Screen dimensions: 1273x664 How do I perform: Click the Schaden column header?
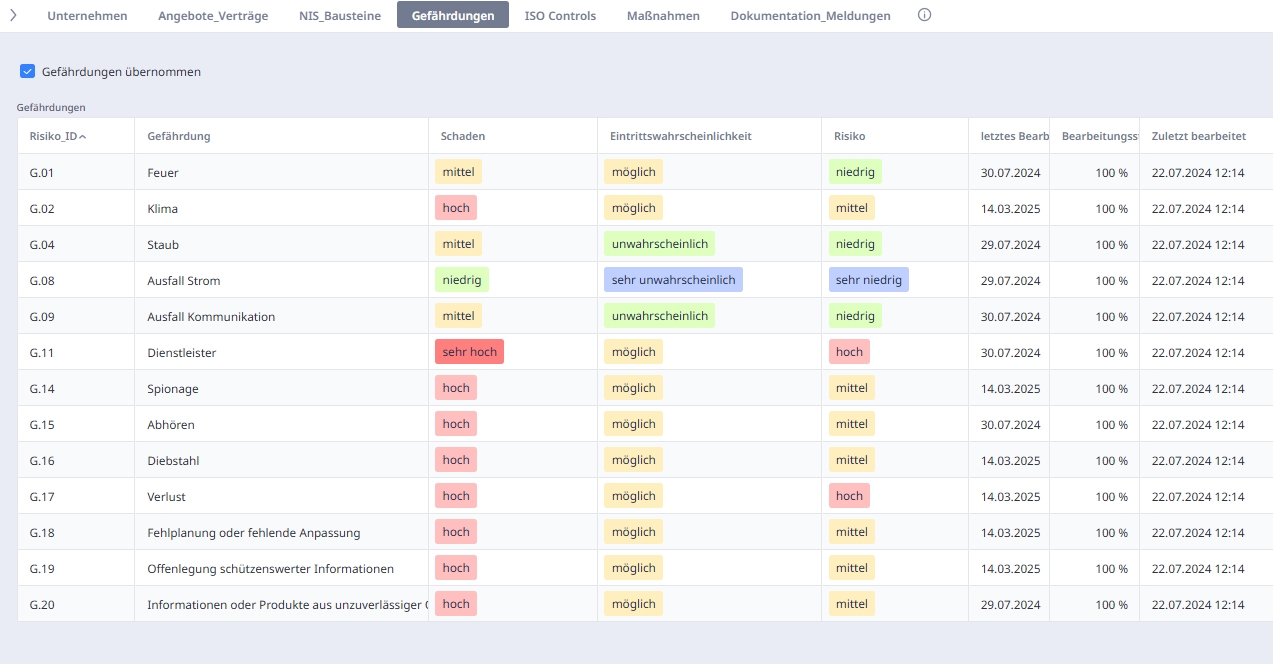pyautogui.click(x=462, y=137)
